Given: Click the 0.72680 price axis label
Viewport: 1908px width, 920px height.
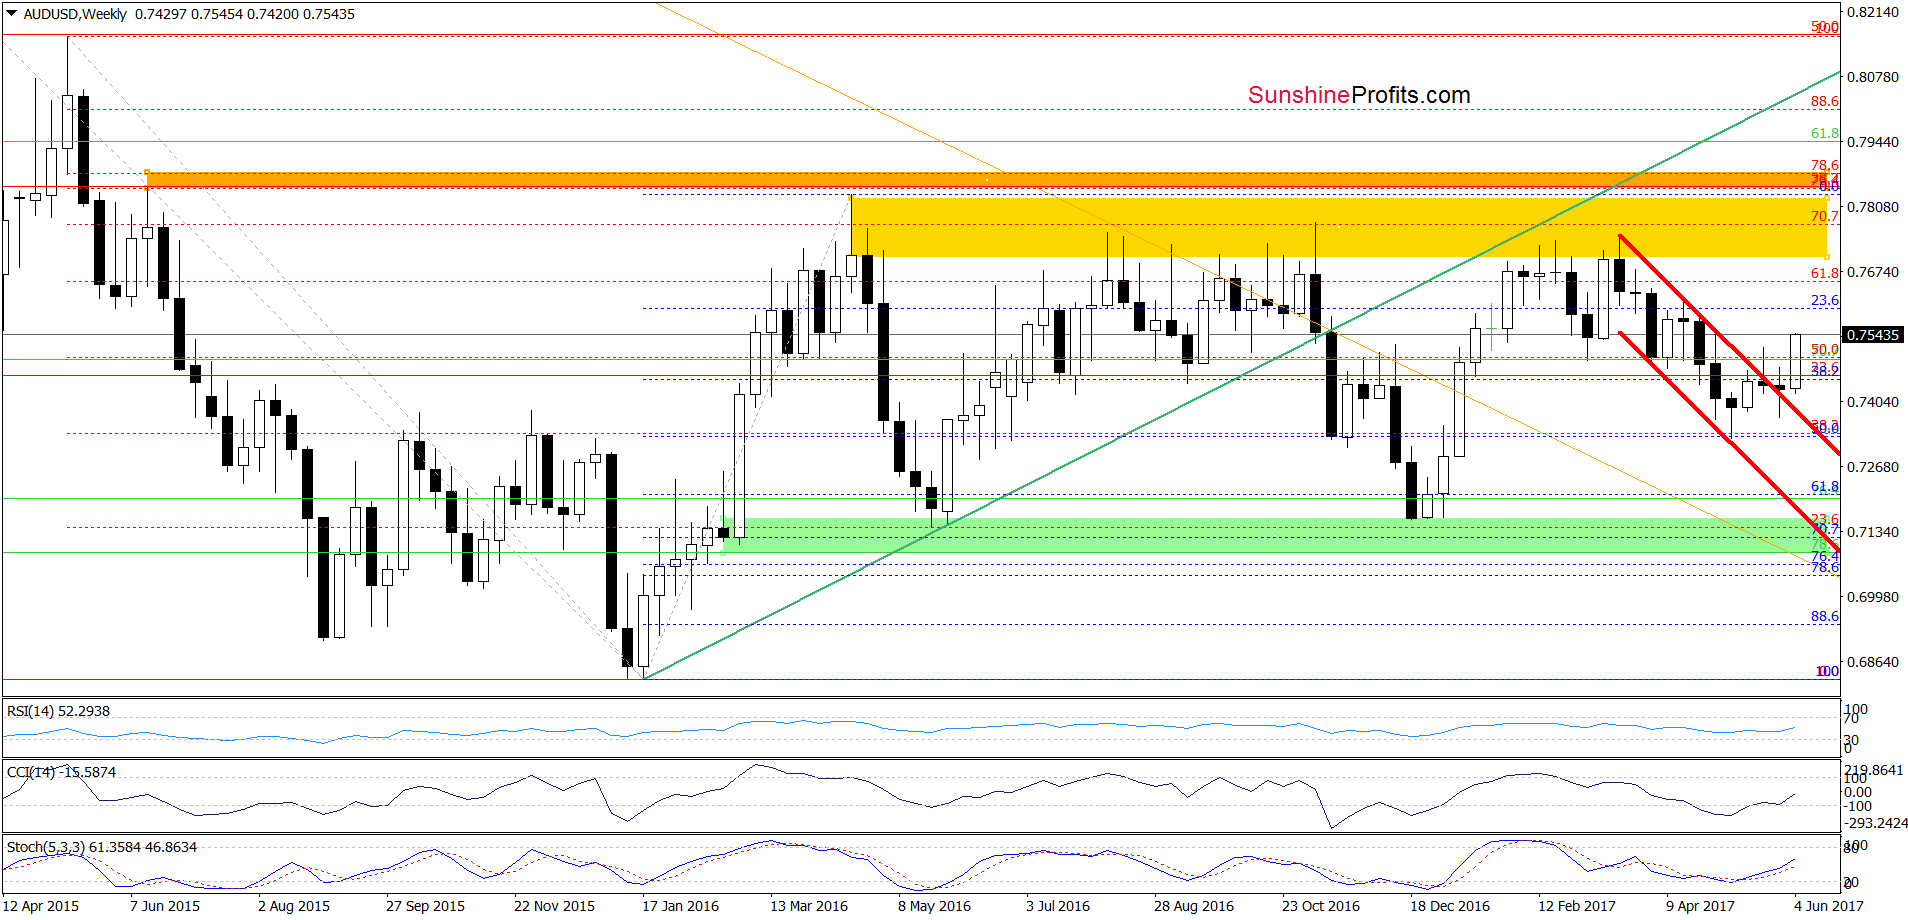Looking at the screenshot, I should coord(1872,467).
